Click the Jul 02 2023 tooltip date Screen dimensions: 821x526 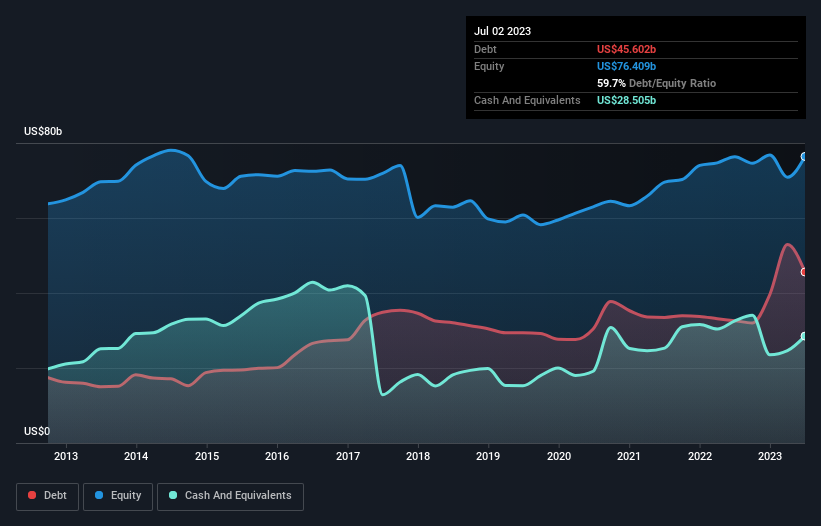click(502, 31)
